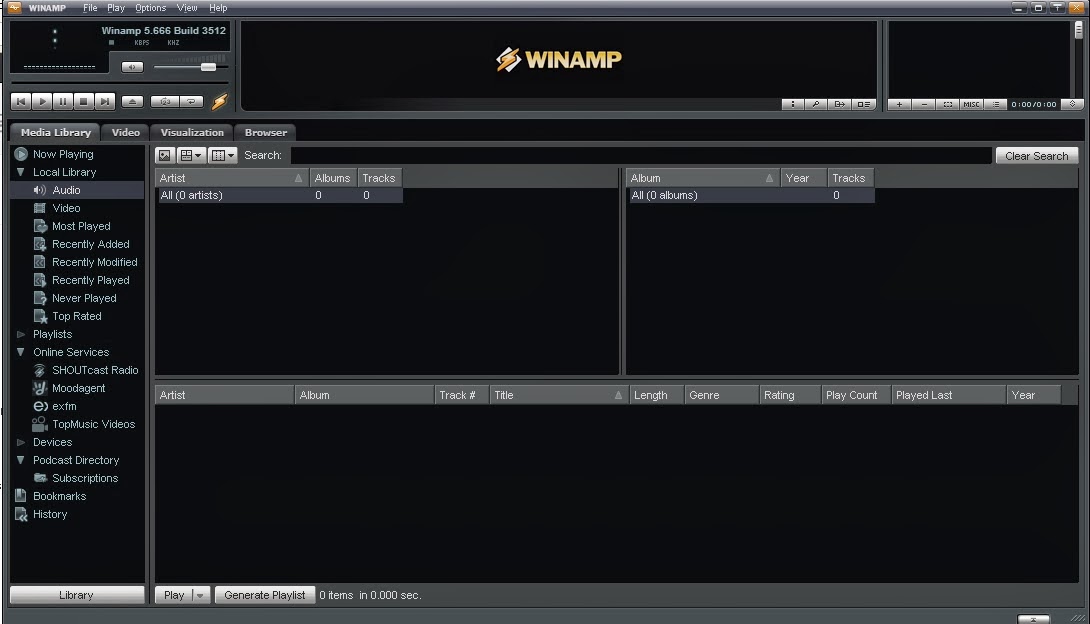The width and height of the screenshot is (1090, 624).
Task: Expand the Devices section
Action: tap(19, 442)
